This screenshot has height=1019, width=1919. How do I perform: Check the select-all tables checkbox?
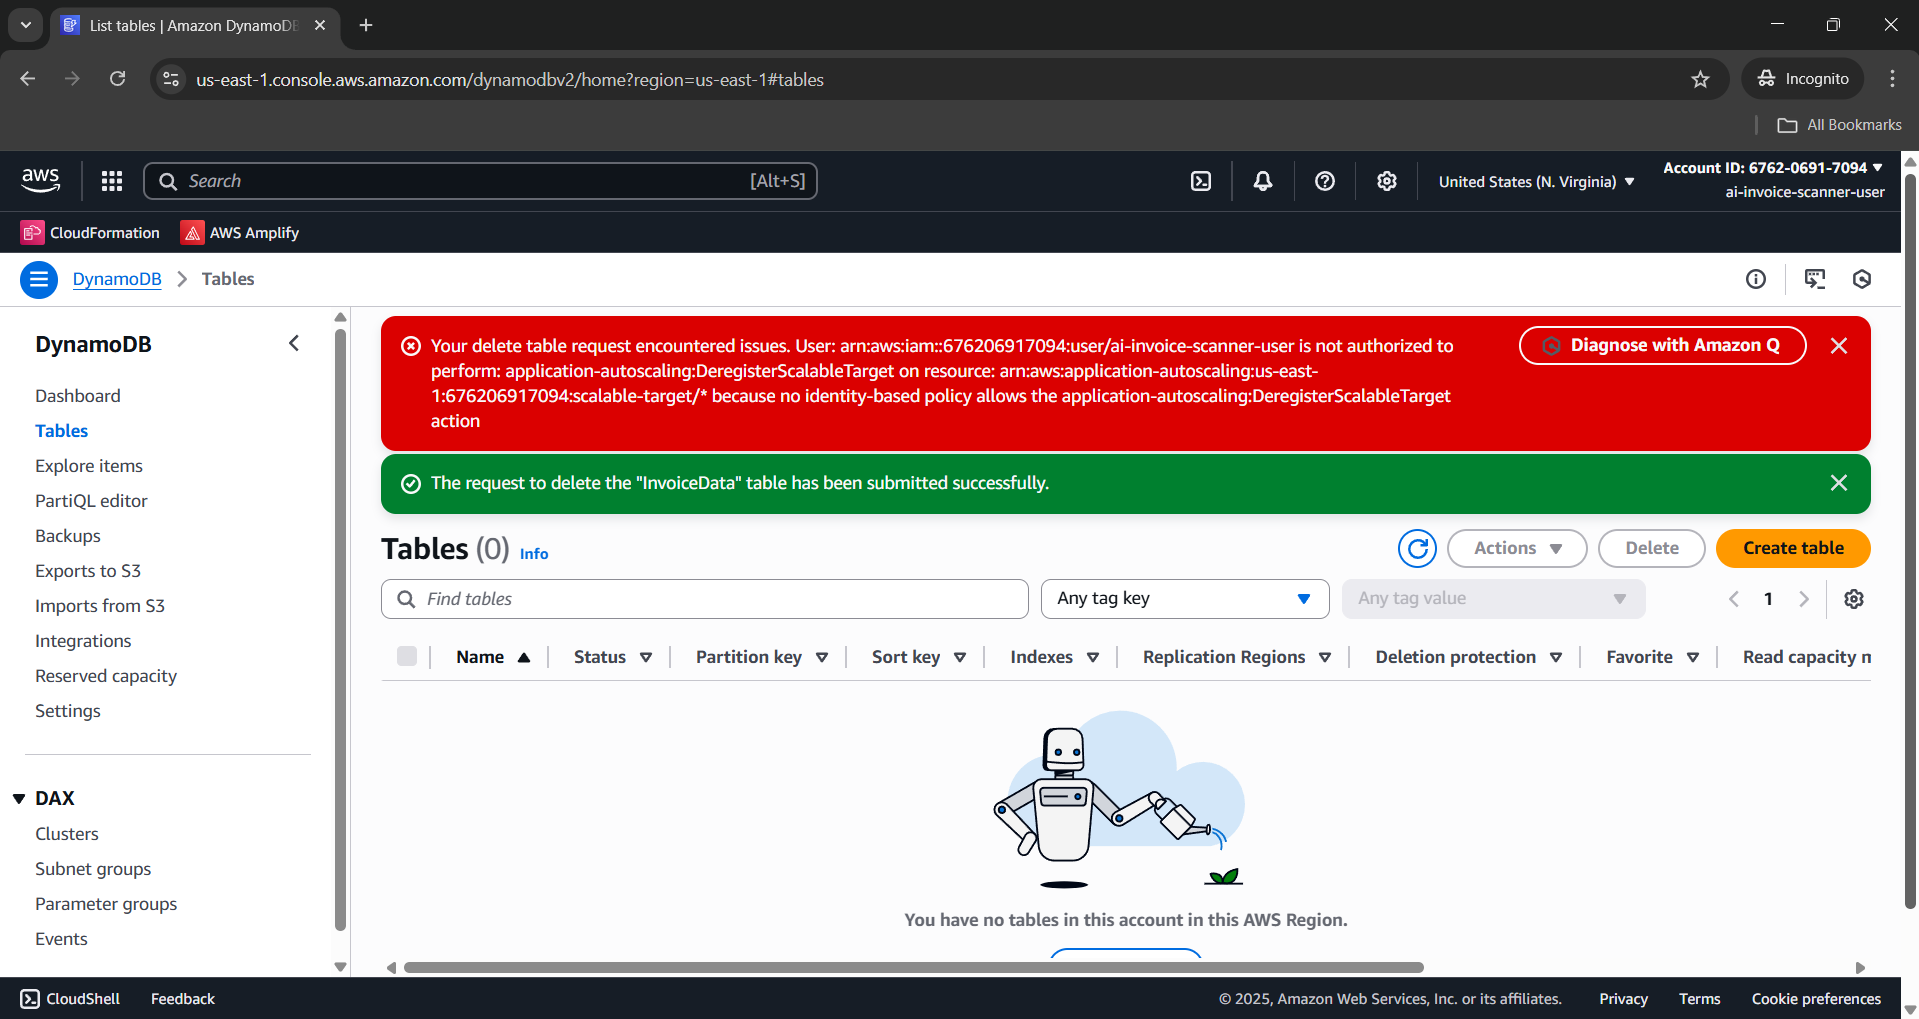[x=407, y=656]
